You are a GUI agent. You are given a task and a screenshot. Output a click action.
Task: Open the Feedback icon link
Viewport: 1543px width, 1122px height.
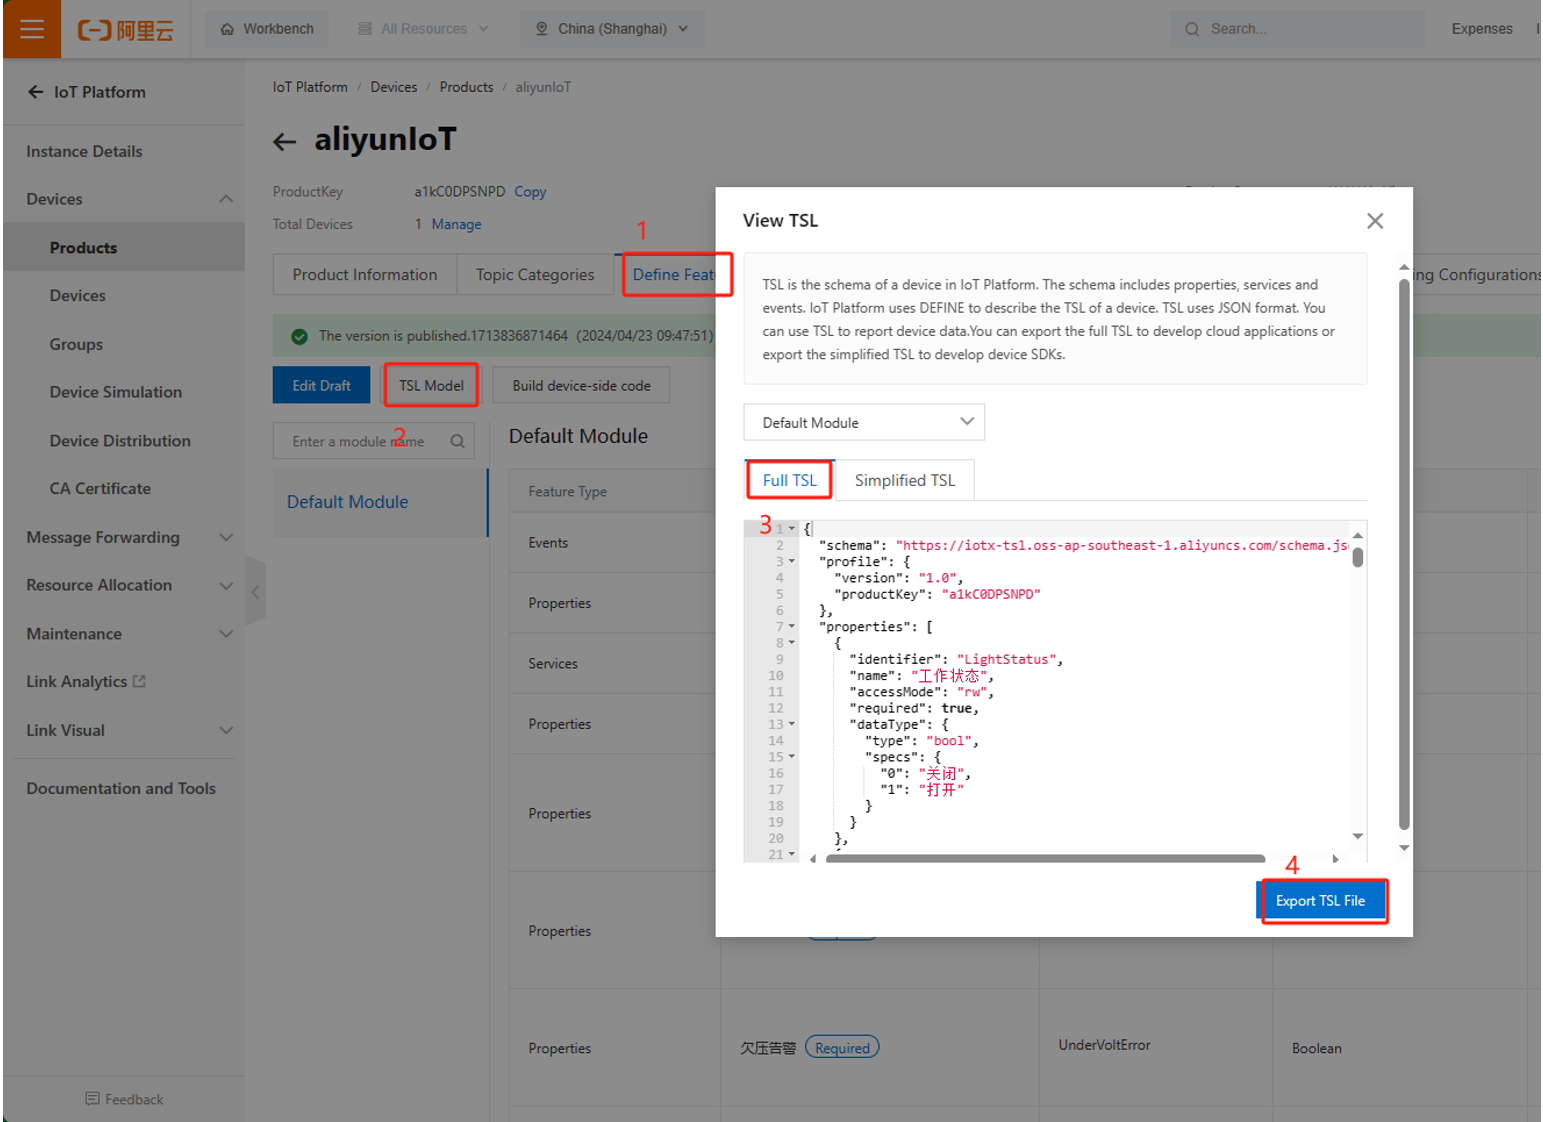[92, 1099]
